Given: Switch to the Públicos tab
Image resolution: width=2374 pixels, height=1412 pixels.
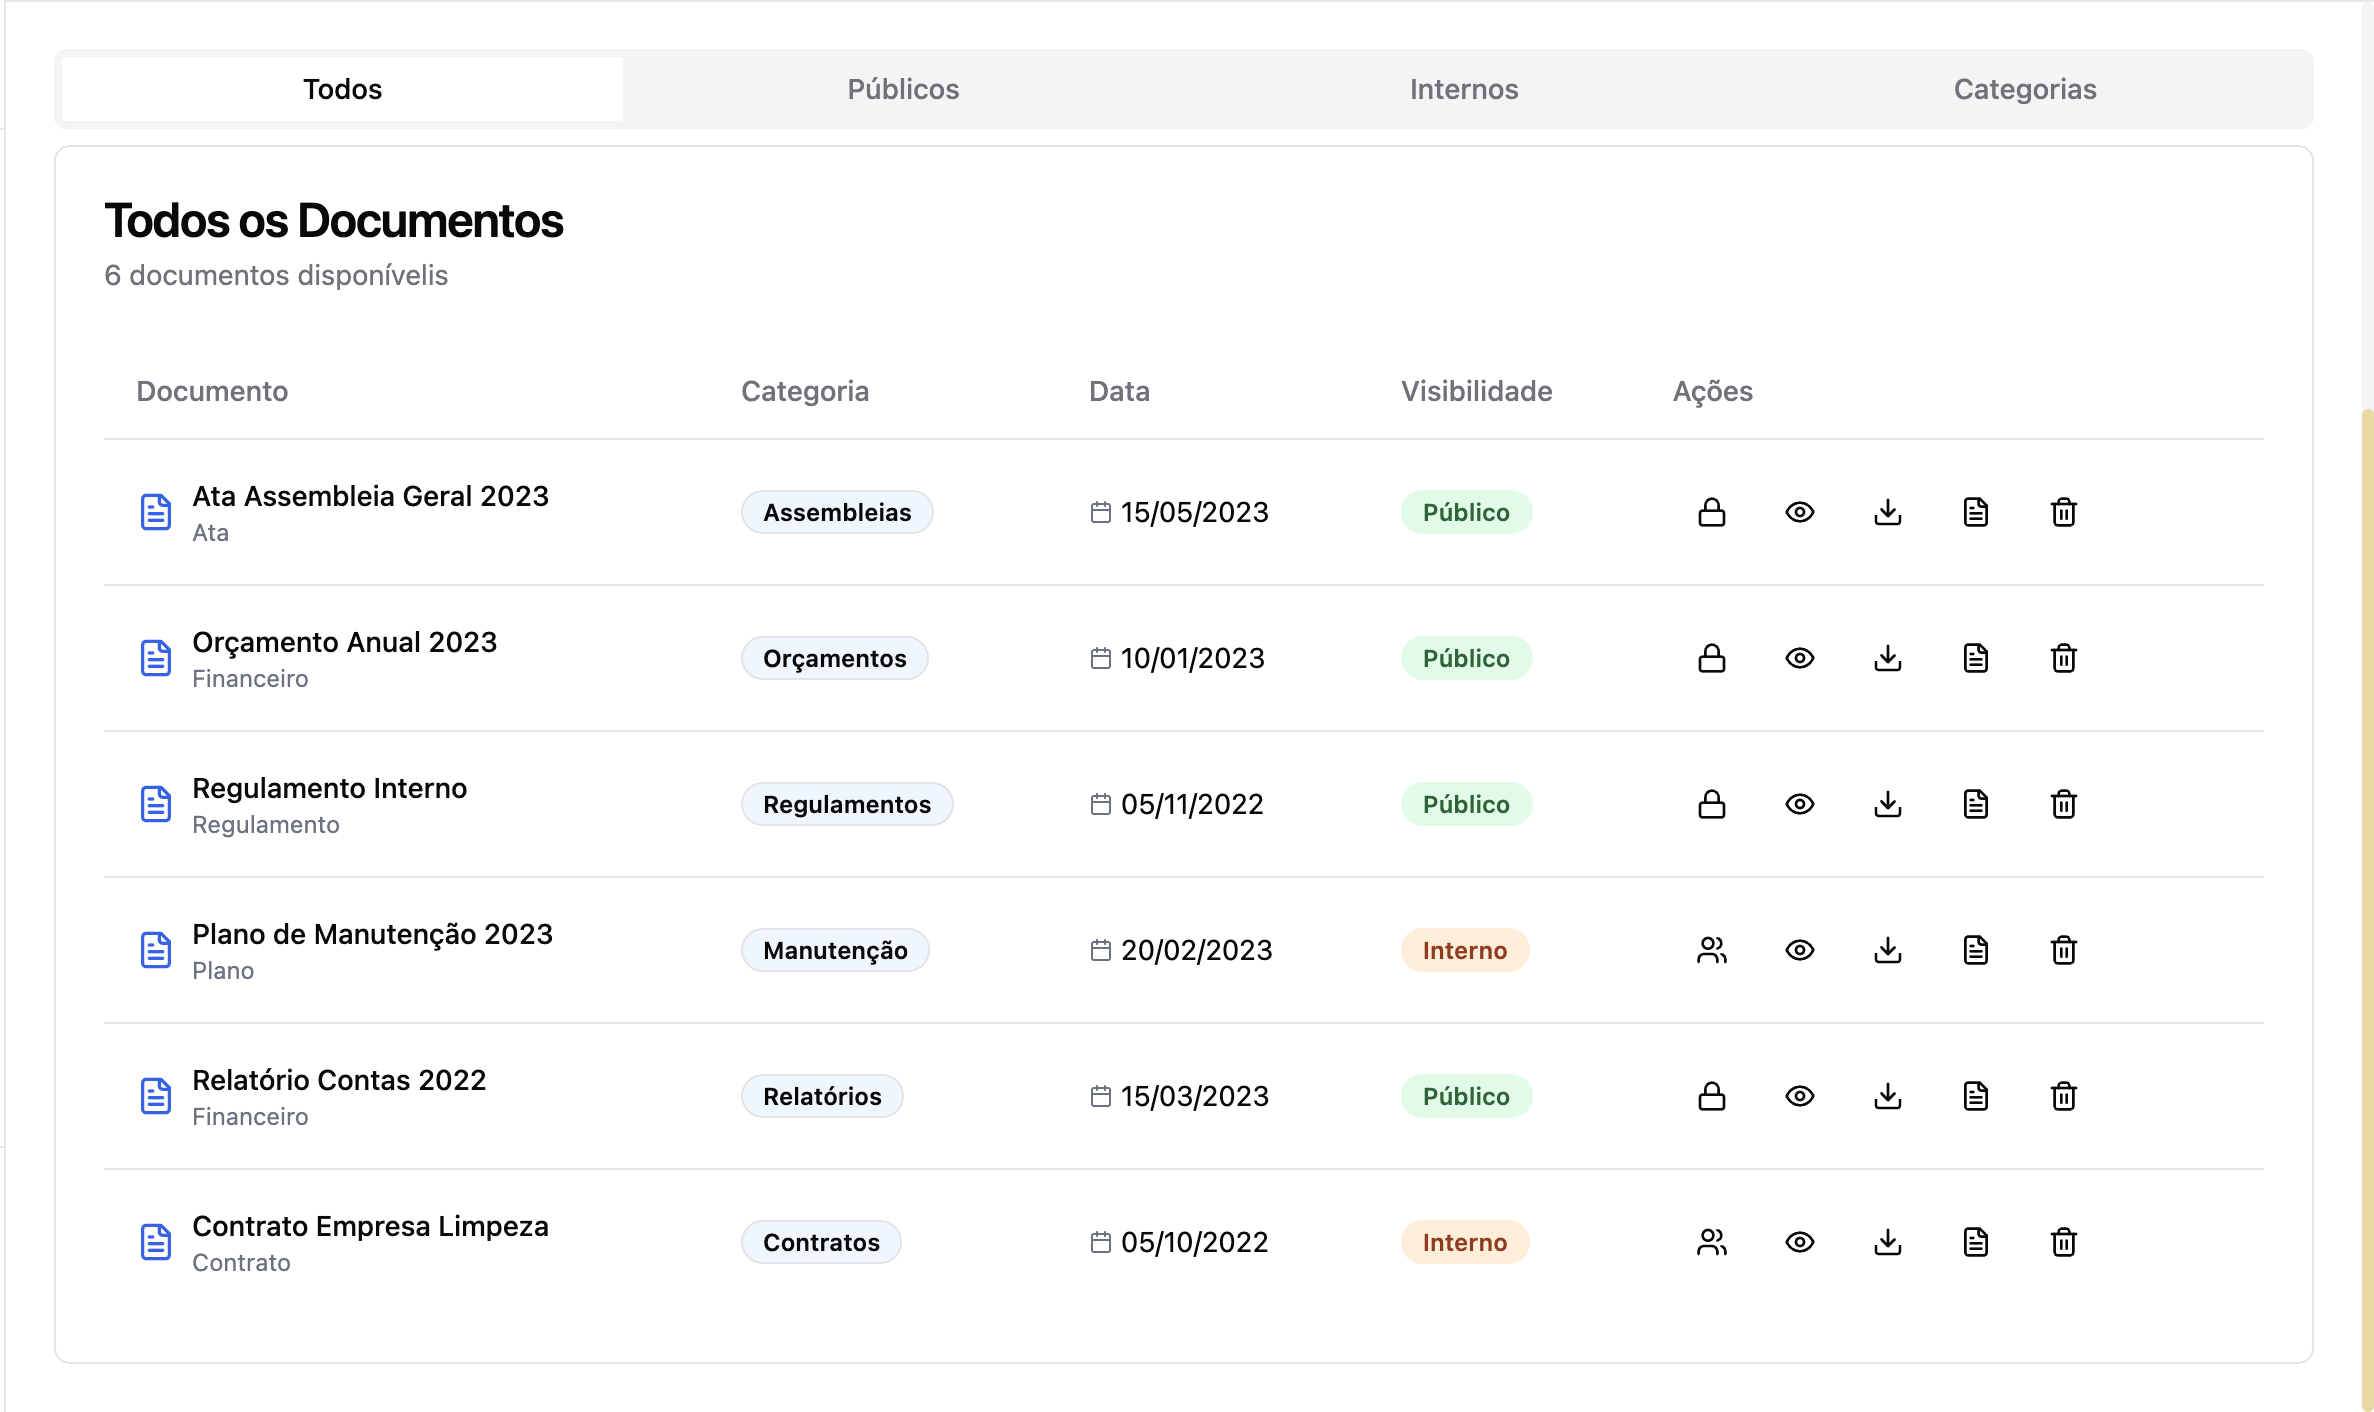Looking at the screenshot, I should click(x=902, y=89).
